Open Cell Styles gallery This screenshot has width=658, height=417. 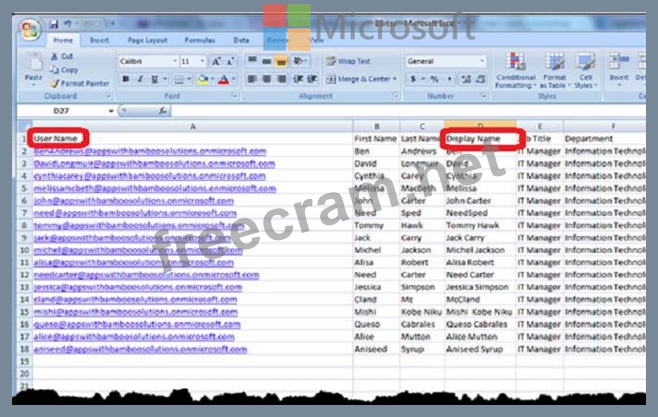(x=585, y=70)
